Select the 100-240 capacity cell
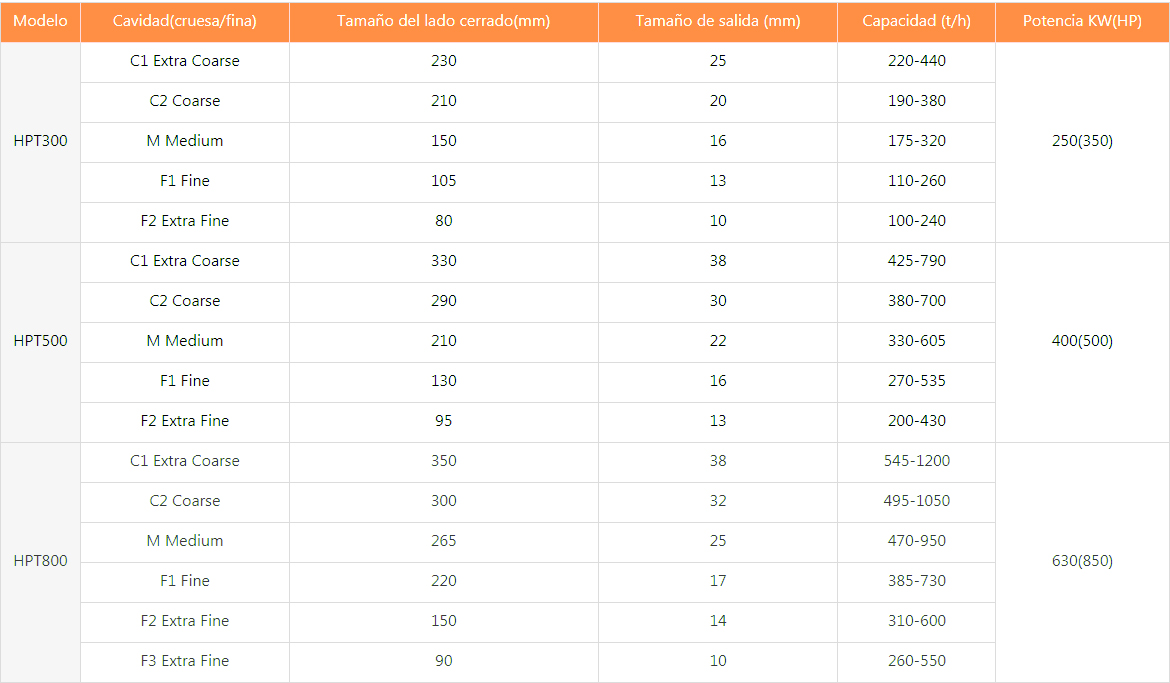This screenshot has height=683, width=1170. (x=917, y=221)
